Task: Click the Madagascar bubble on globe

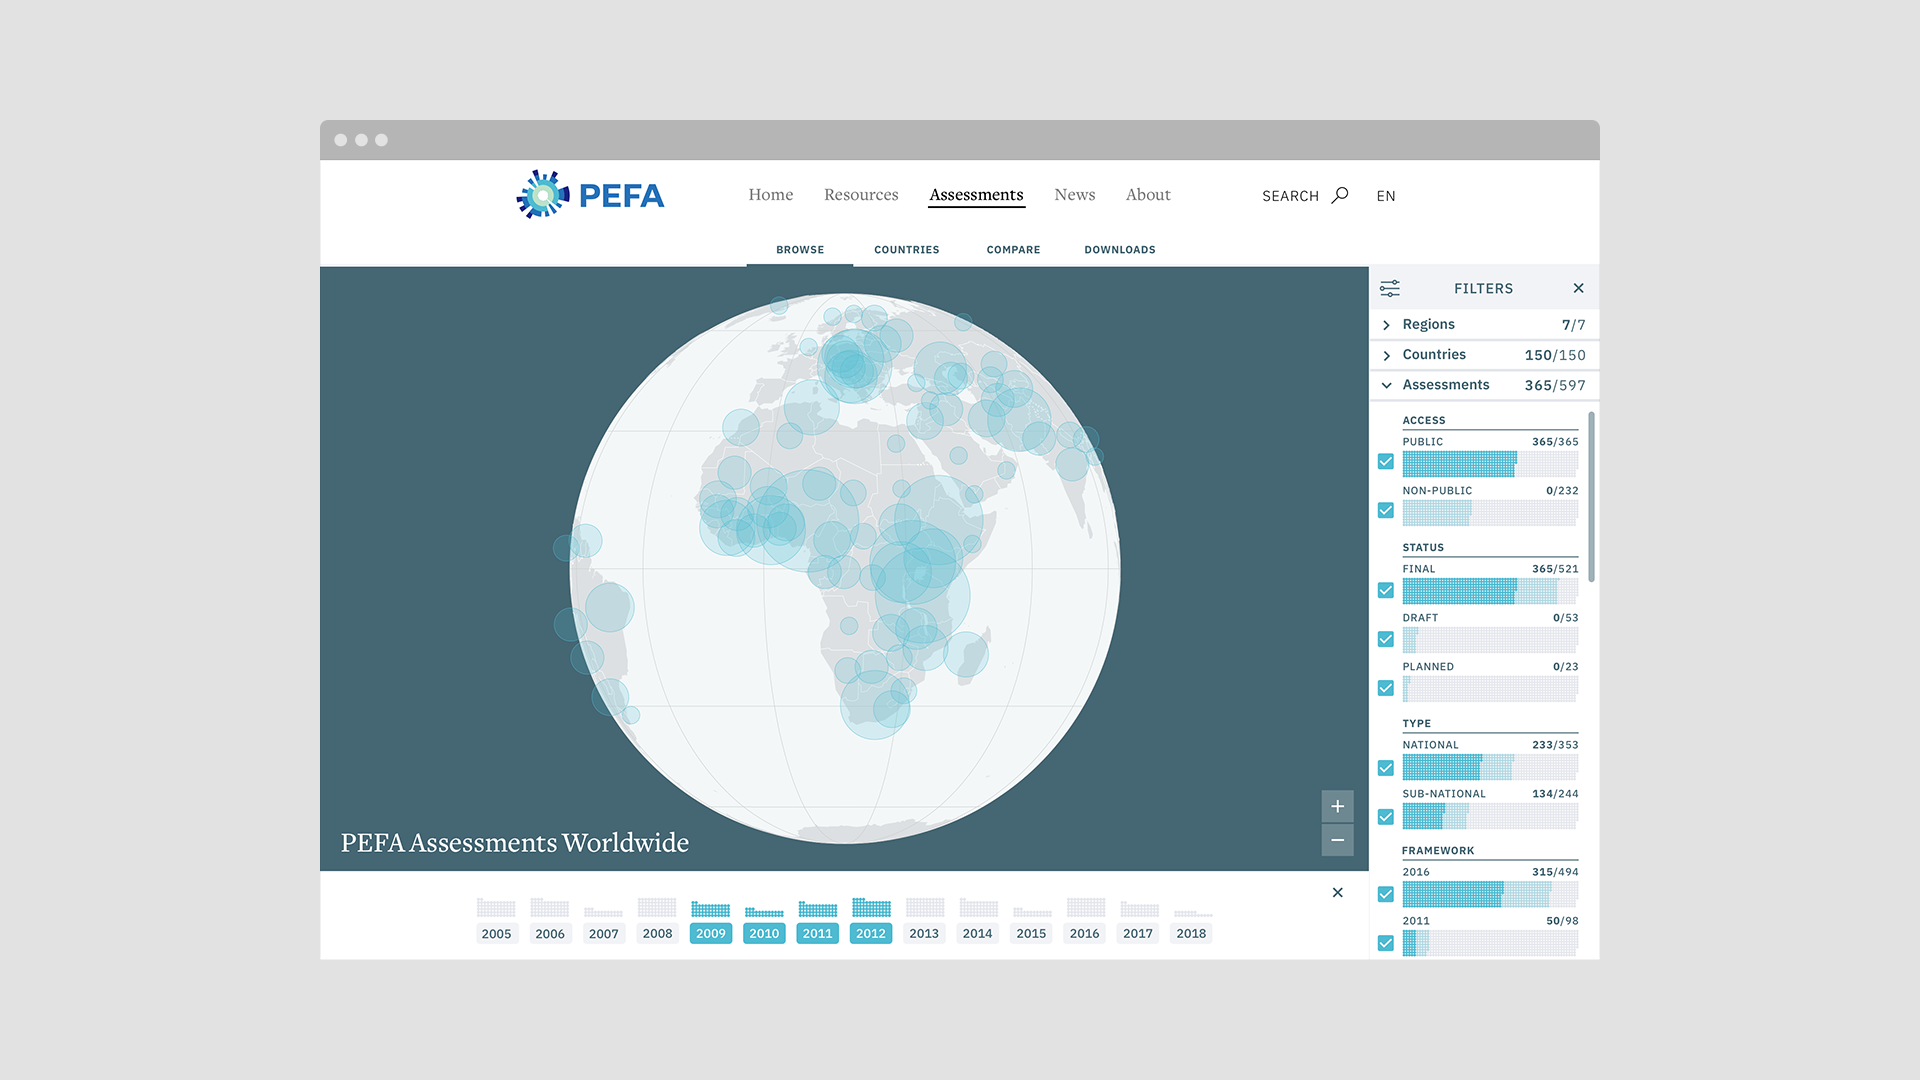Action: click(x=967, y=654)
